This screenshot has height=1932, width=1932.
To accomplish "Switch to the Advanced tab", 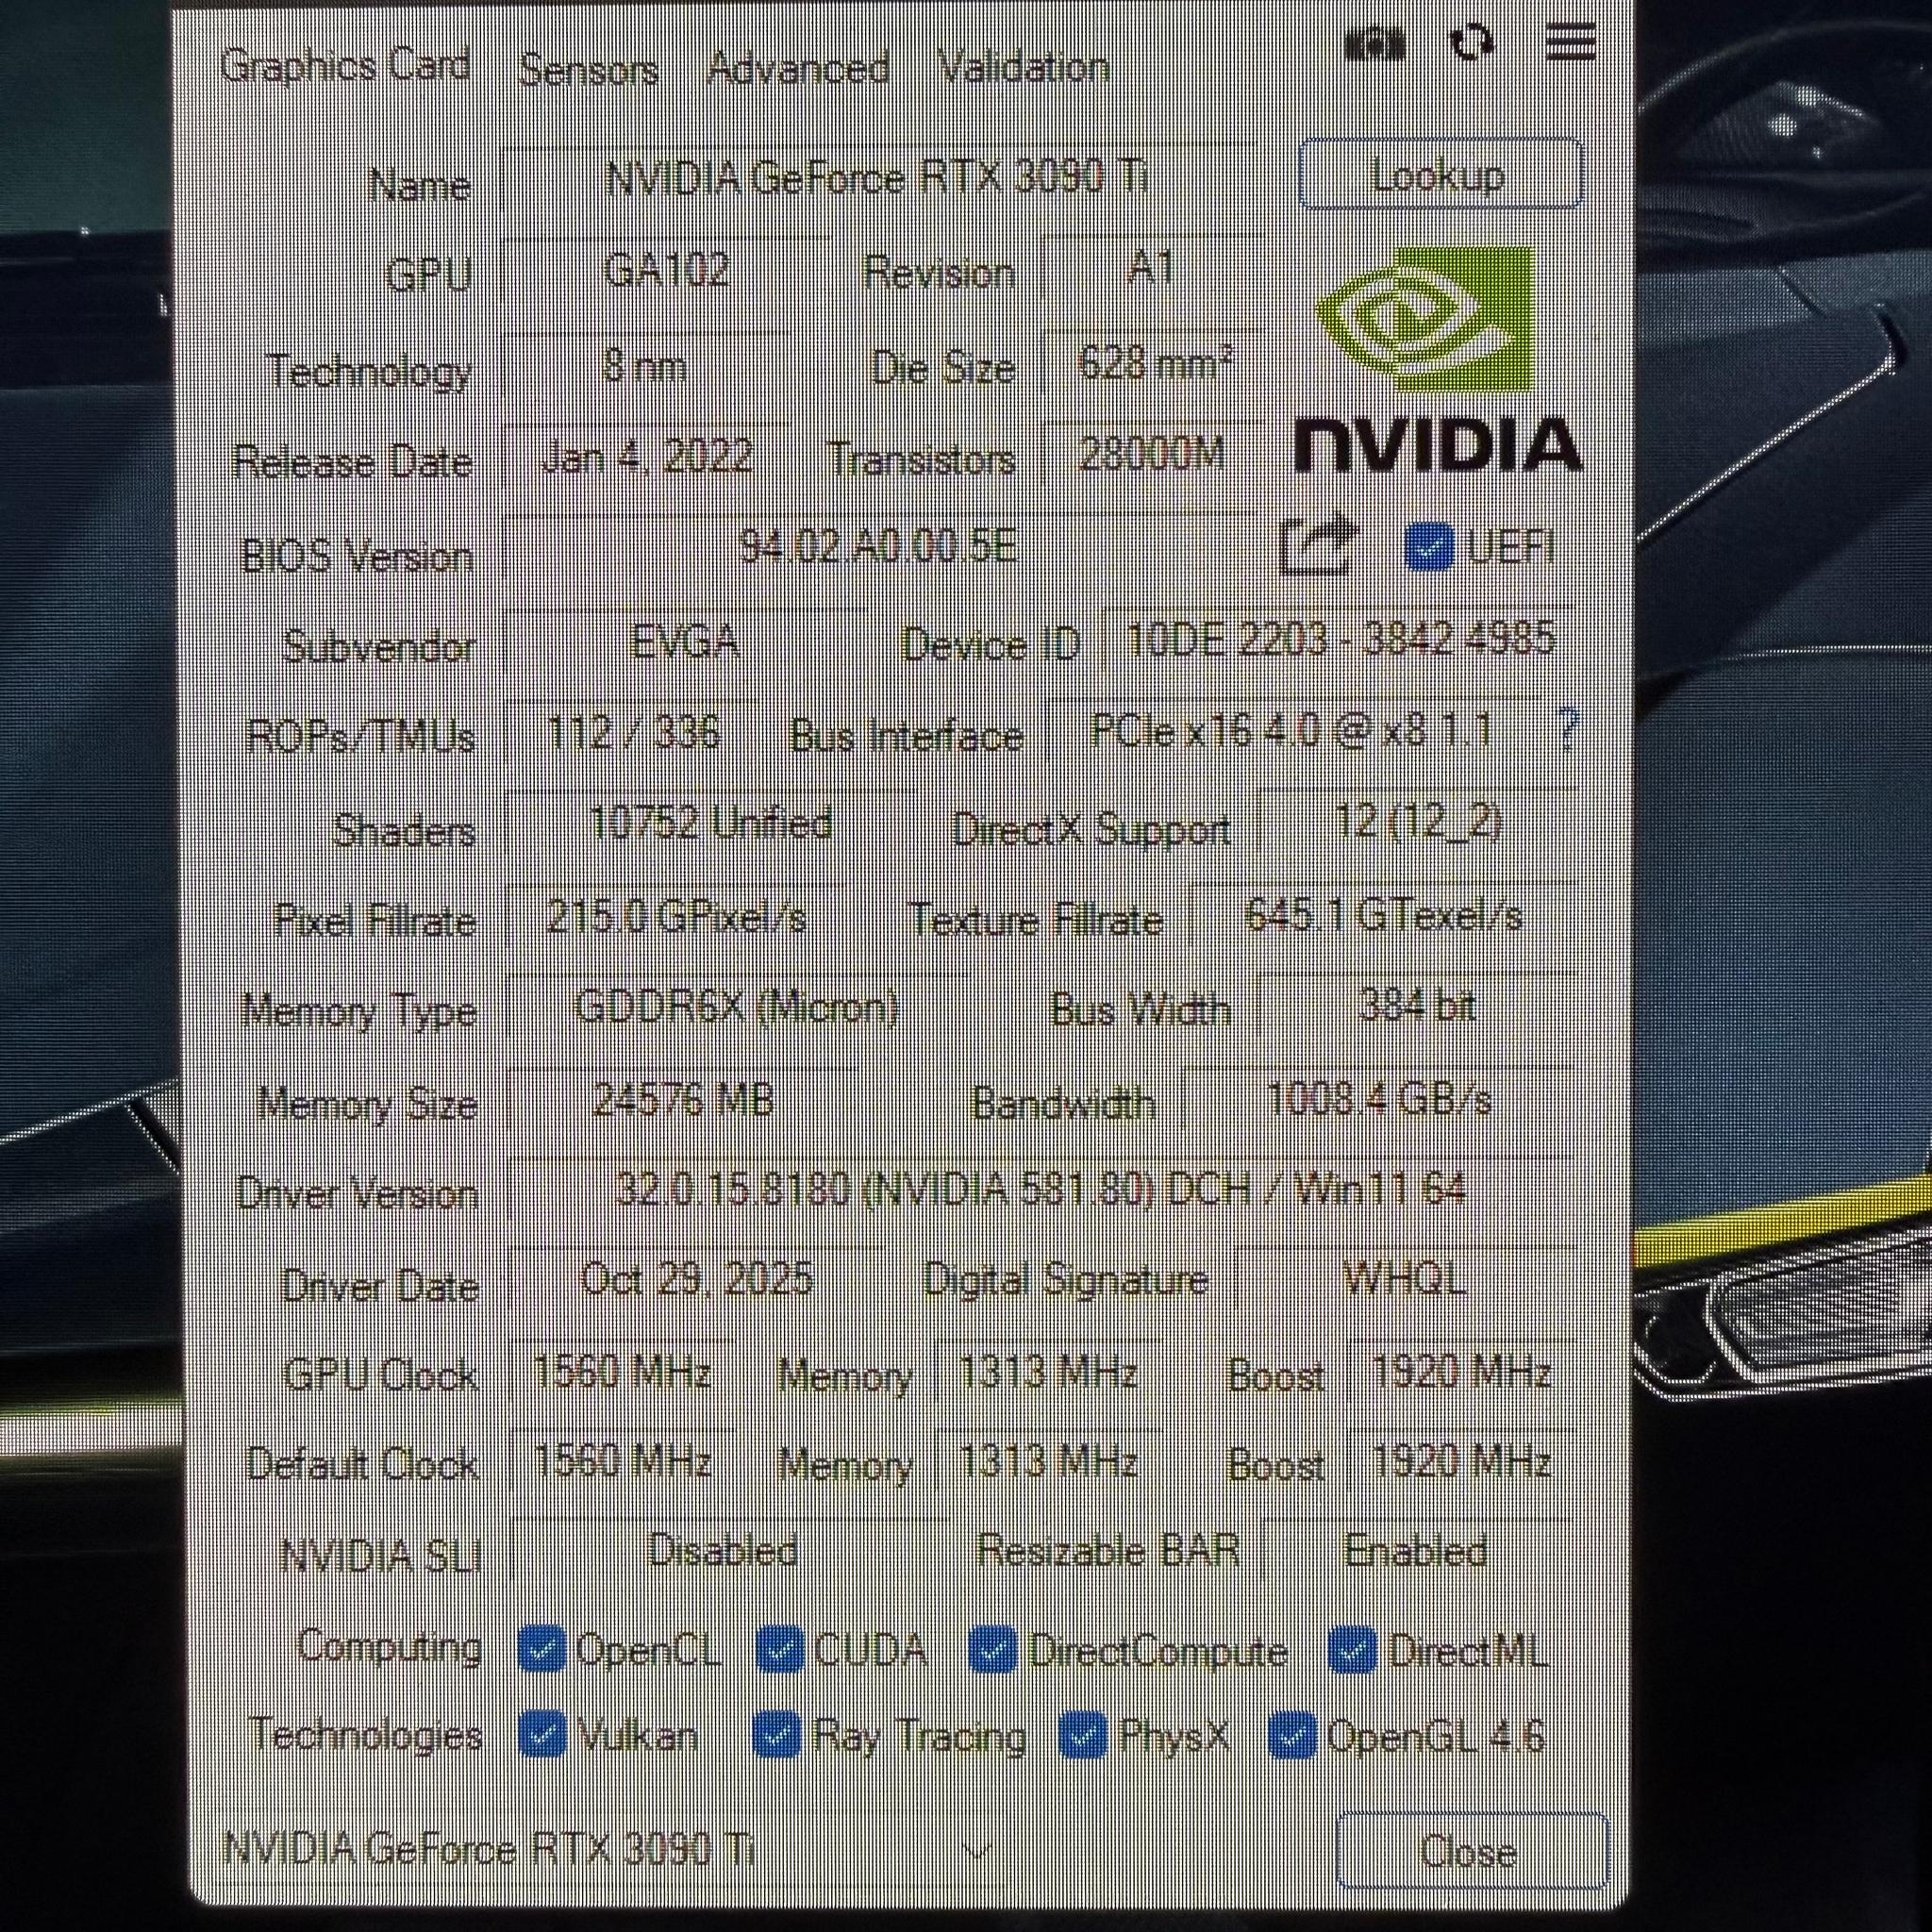I will click(798, 68).
